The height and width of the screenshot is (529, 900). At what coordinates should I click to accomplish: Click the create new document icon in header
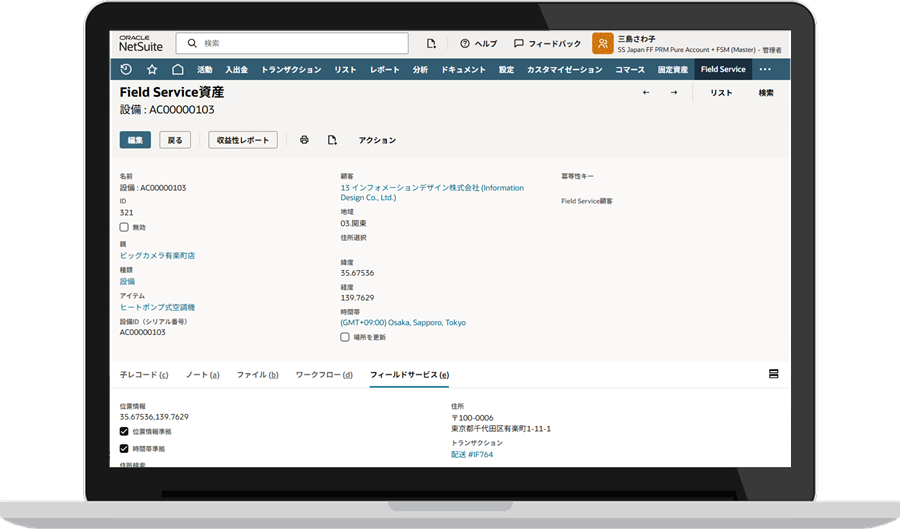pos(431,44)
